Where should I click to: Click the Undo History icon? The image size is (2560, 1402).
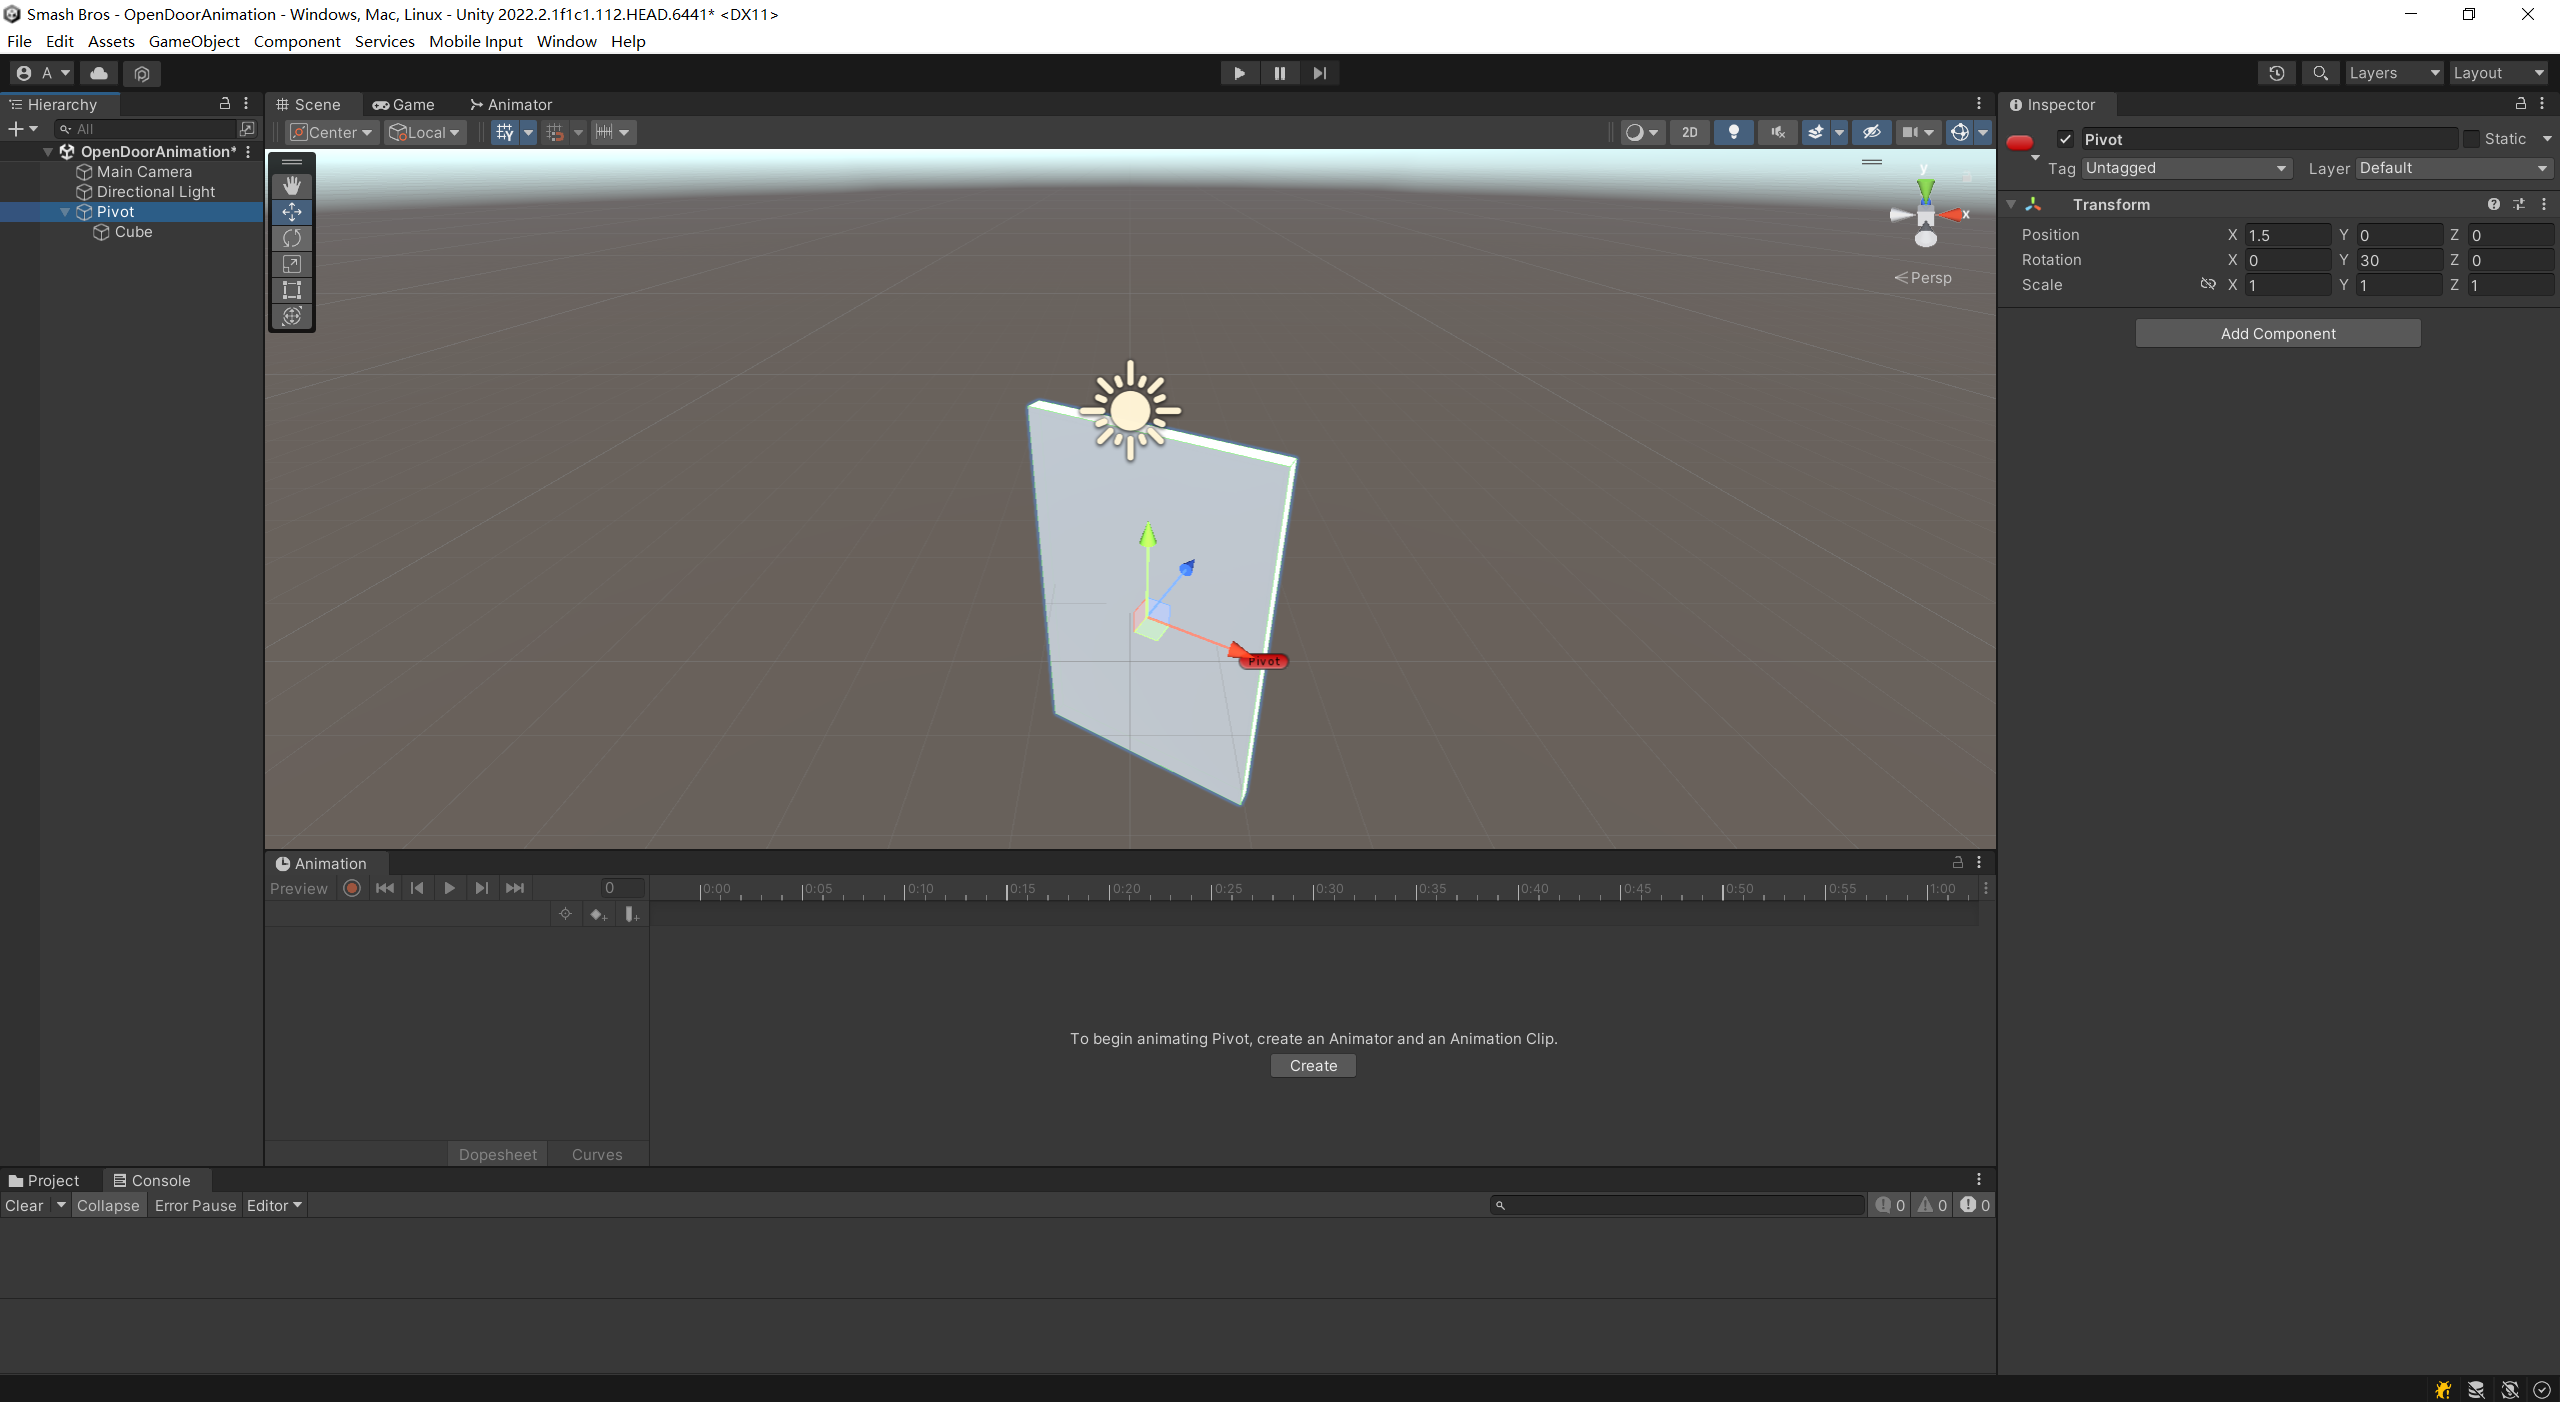pos(2277,73)
